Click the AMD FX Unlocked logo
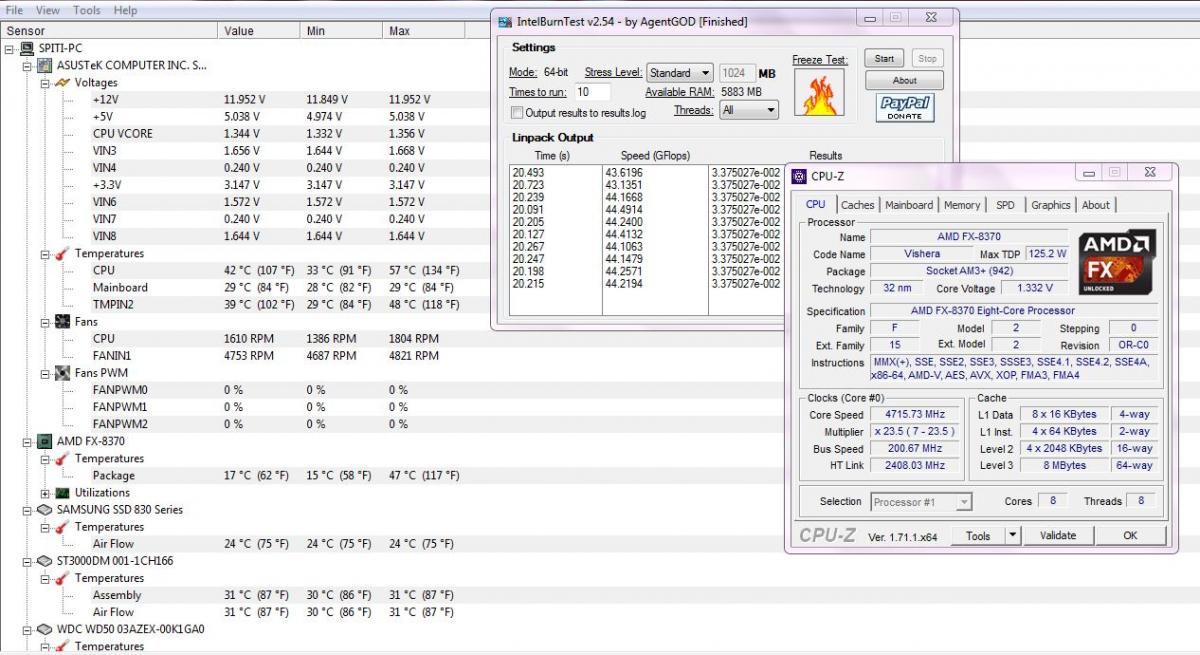Image resolution: width=1200 pixels, height=655 pixels. (x=1117, y=261)
